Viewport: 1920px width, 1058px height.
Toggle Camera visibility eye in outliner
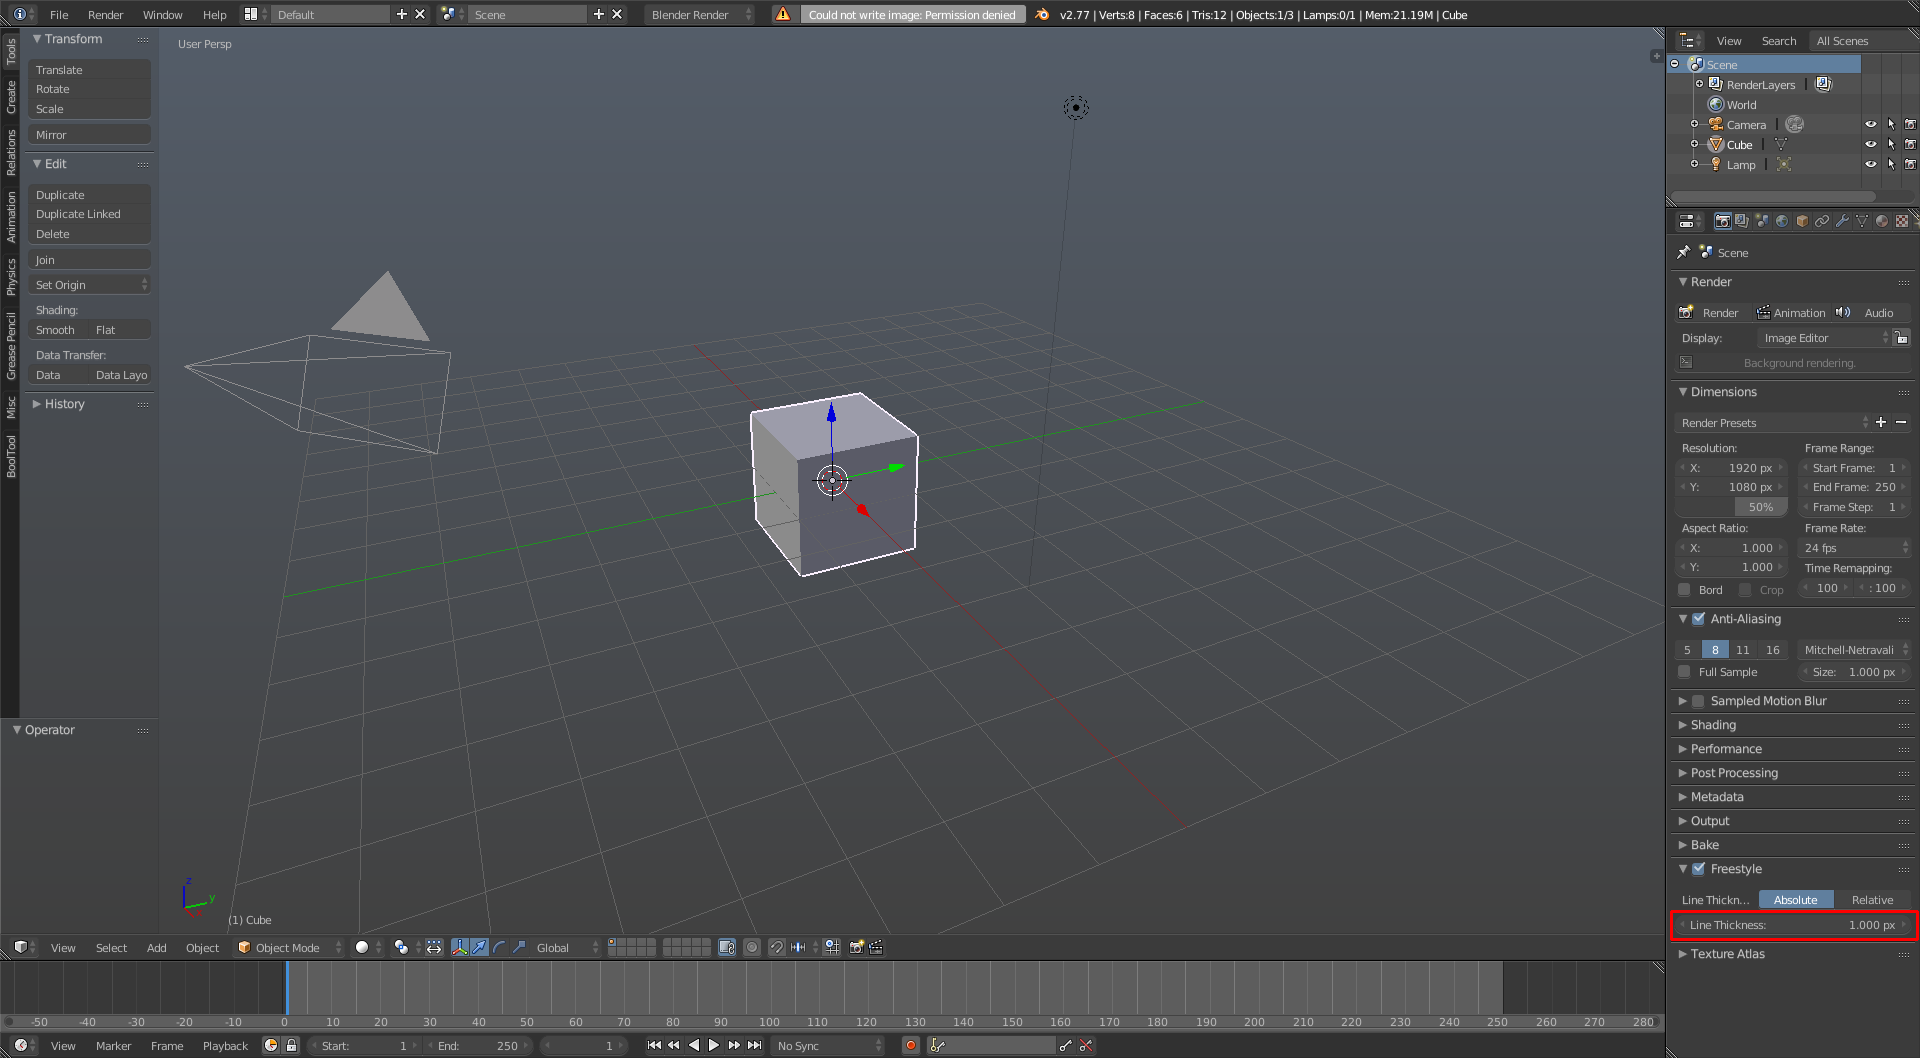point(1870,124)
